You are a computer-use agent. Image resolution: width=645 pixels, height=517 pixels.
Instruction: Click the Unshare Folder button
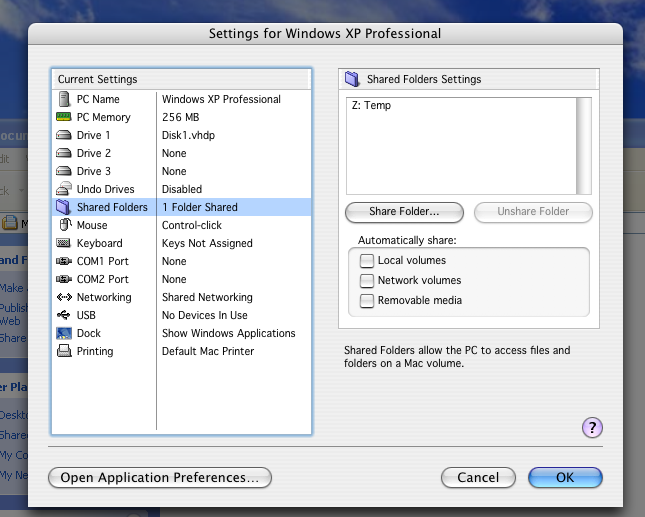click(x=533, y=212)
